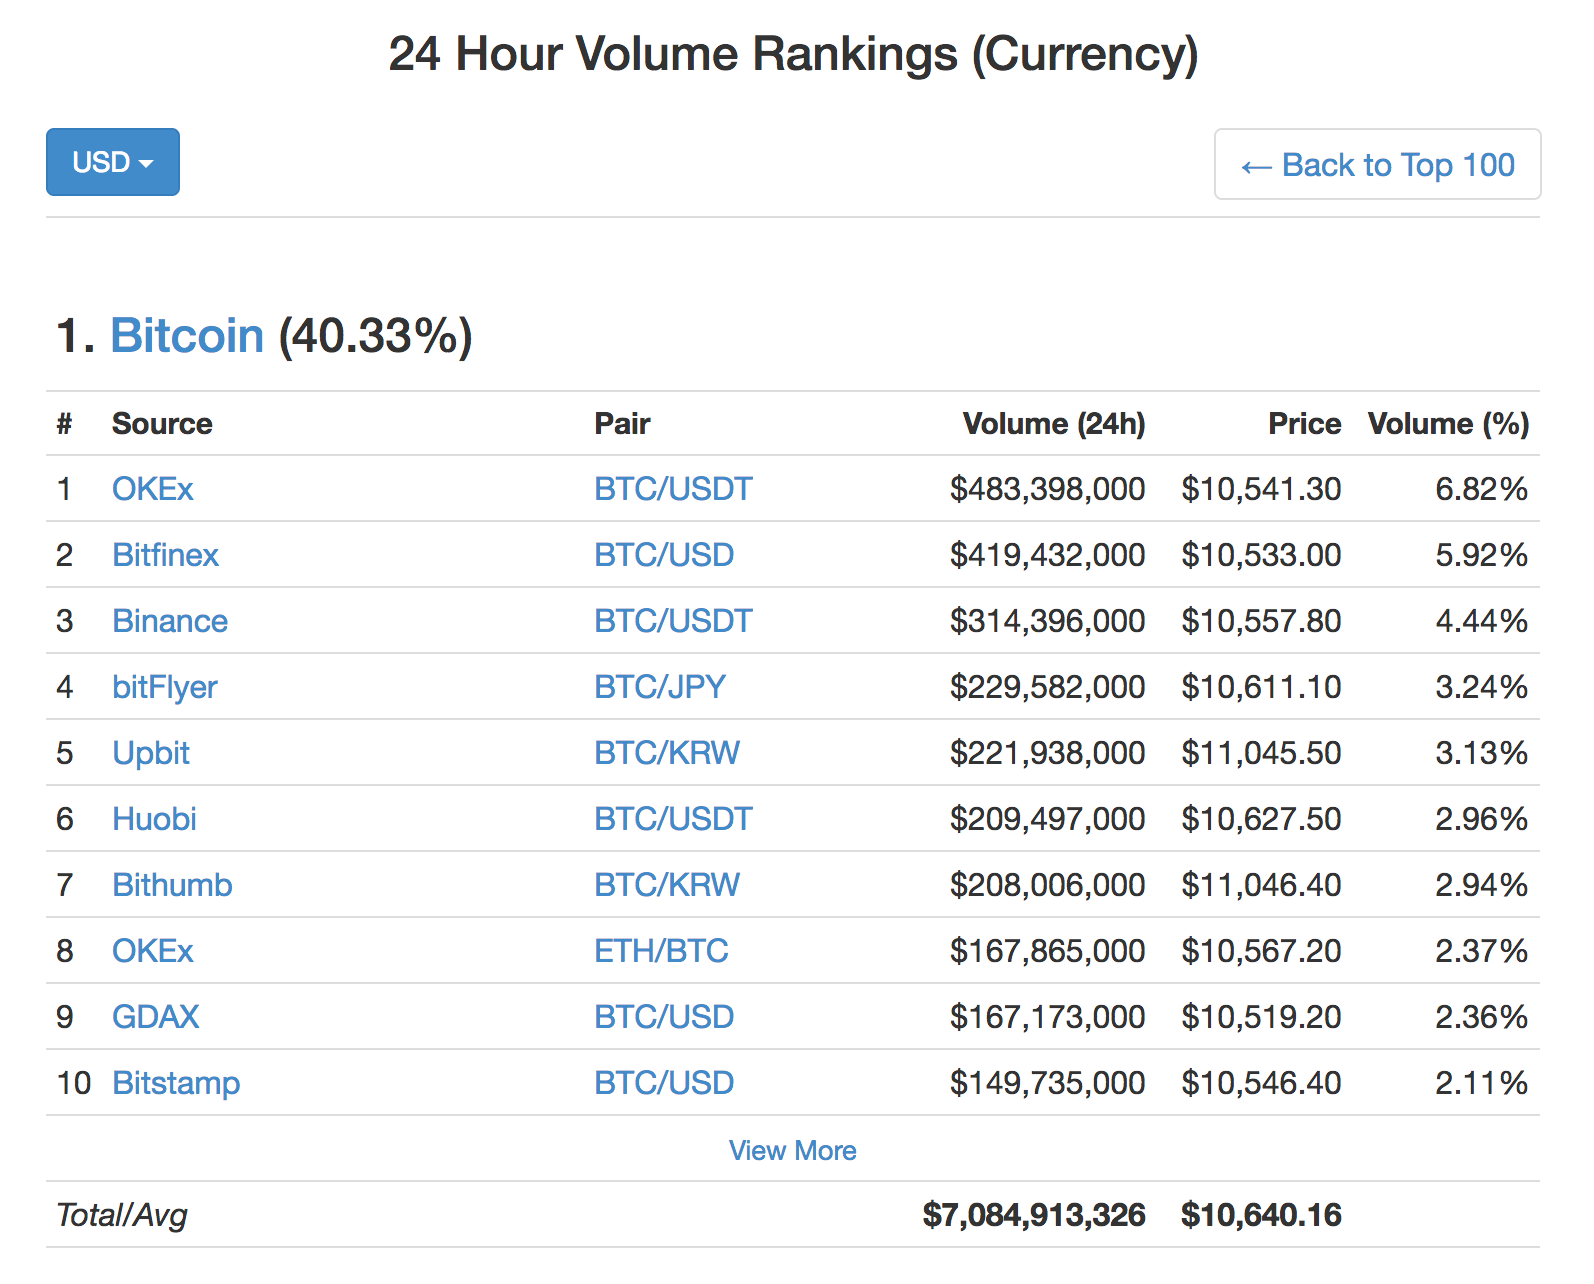
Task: Click the BTC/USD pair for GDAX
Action: click(664, 1017)
